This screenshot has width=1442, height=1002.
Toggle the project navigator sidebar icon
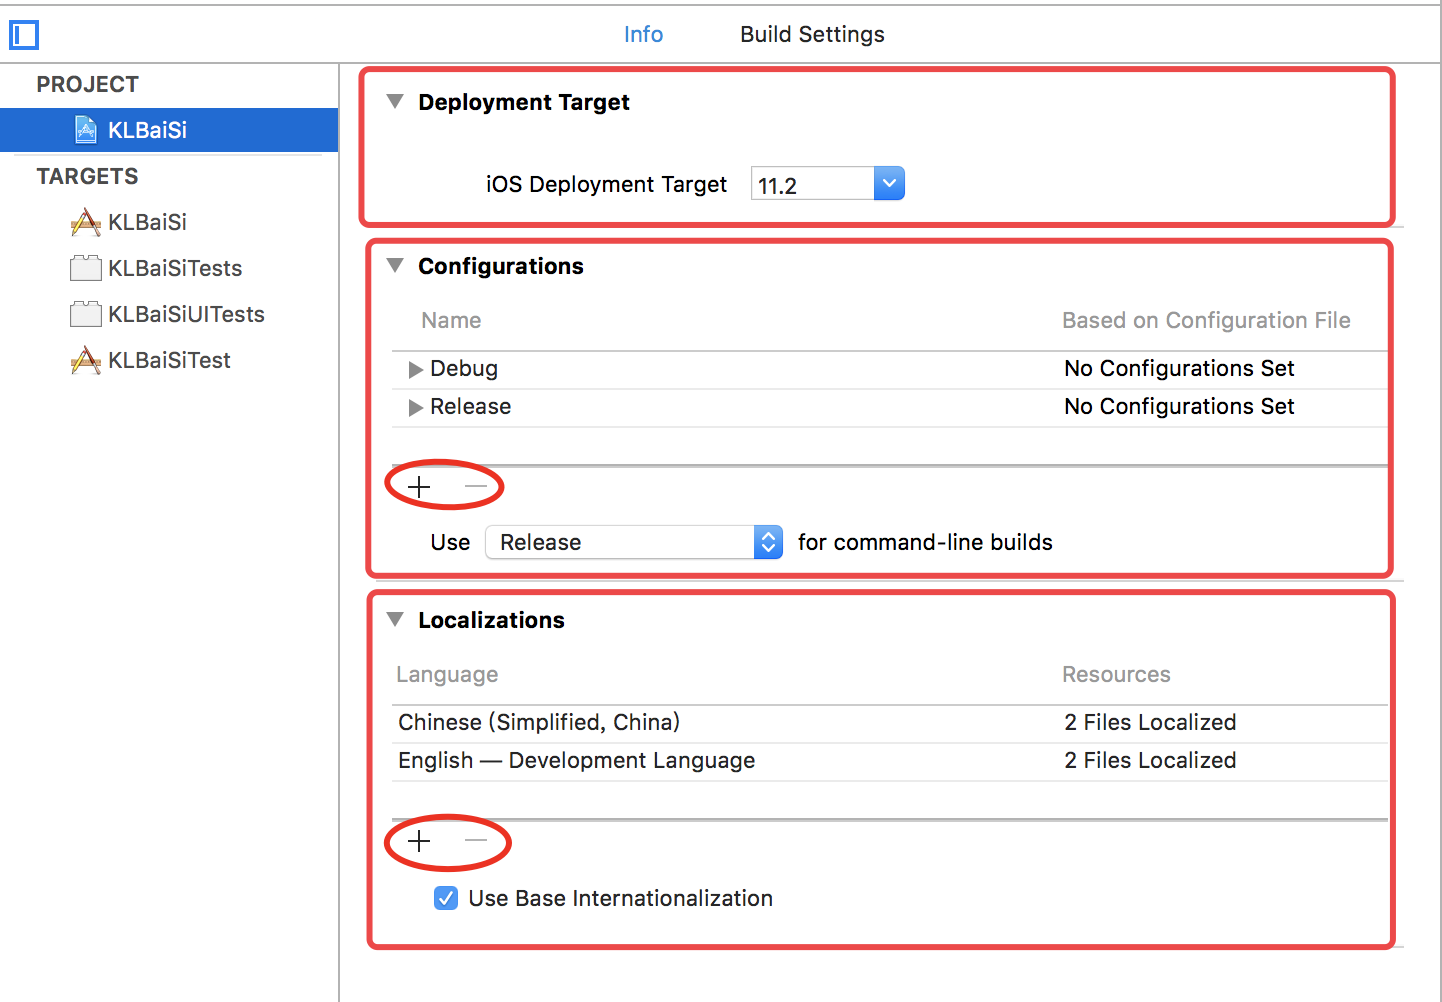click(24, 35)
